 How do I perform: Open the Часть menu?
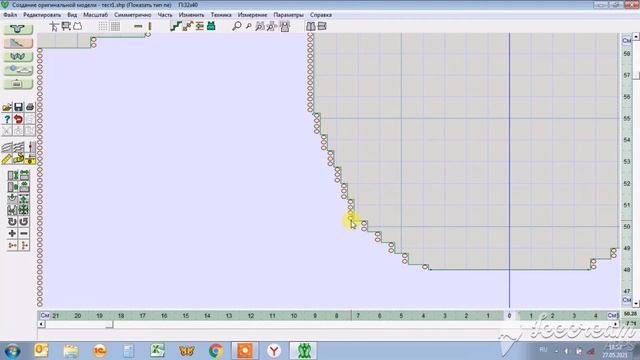(165, 15)
